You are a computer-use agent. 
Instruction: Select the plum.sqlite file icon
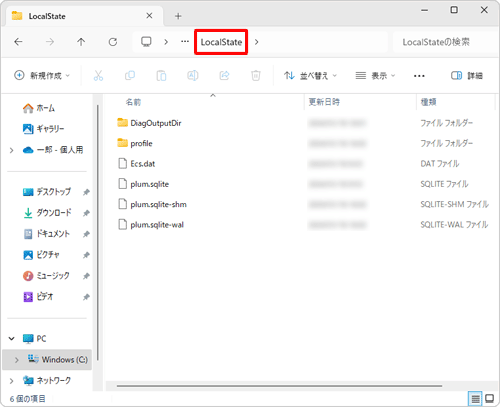click(123, 184)
